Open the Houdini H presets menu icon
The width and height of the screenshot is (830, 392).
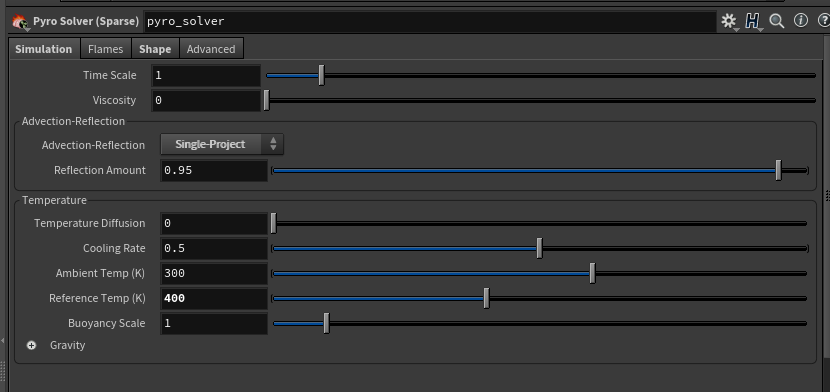point(753,21)
